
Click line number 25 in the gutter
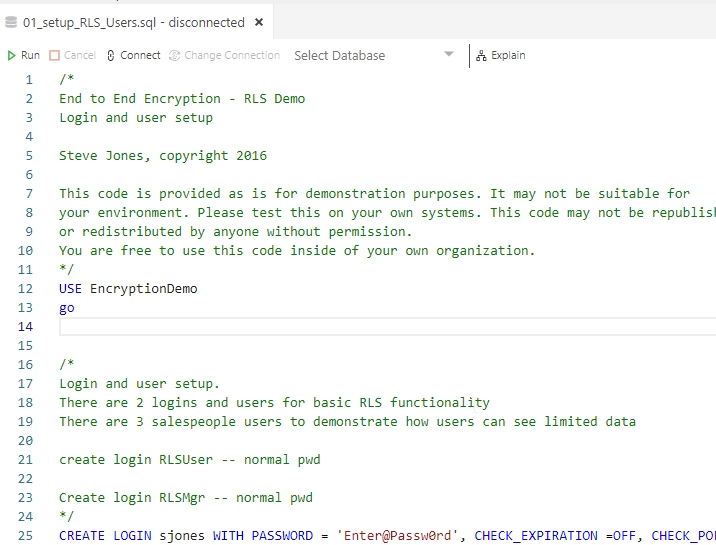click(25, 536)
